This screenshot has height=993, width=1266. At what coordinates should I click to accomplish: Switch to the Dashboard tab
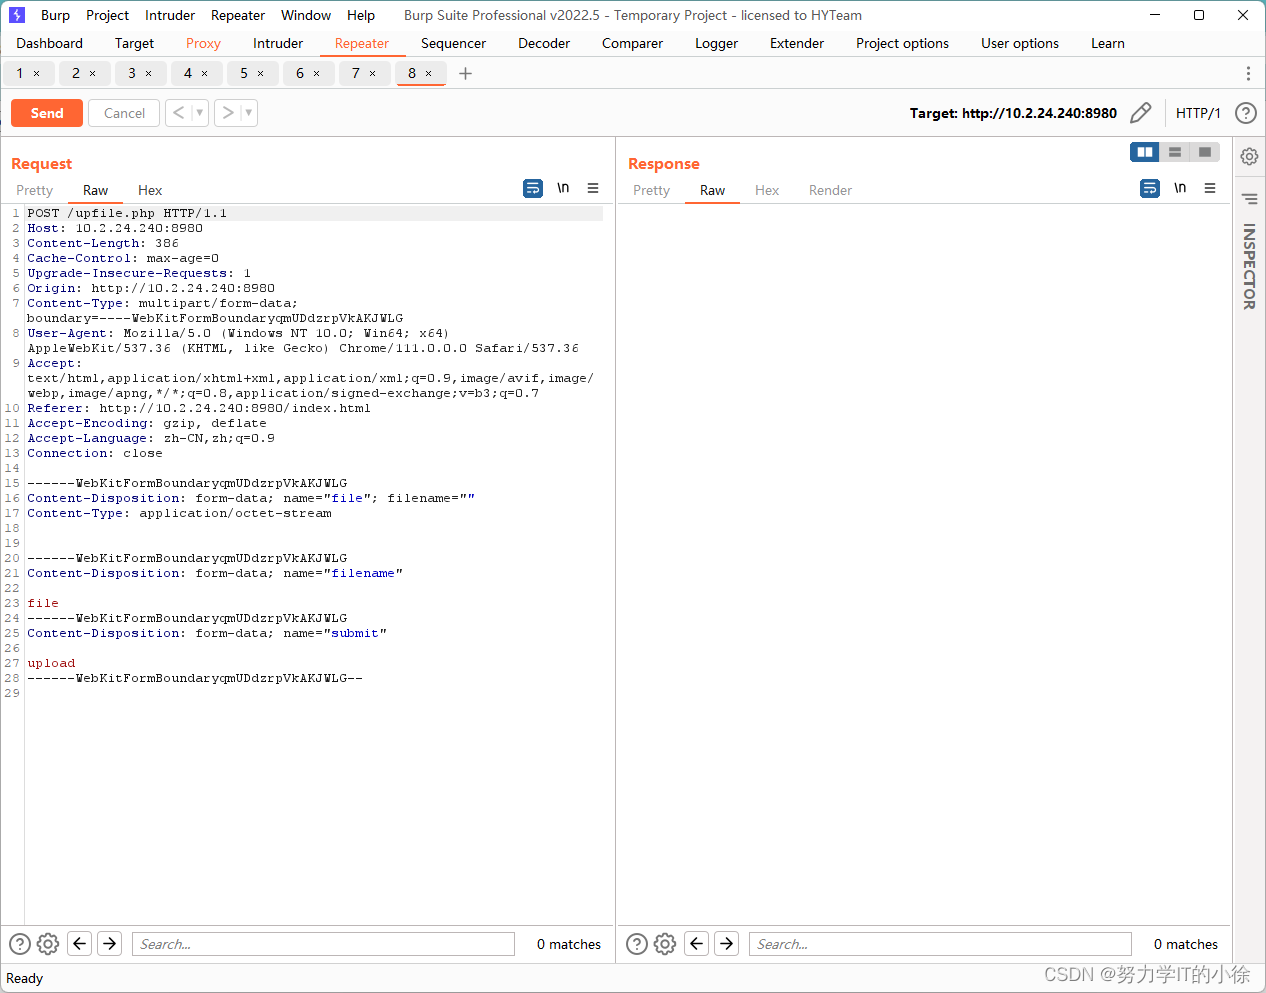pyautogui.click(x=50, y=43)
